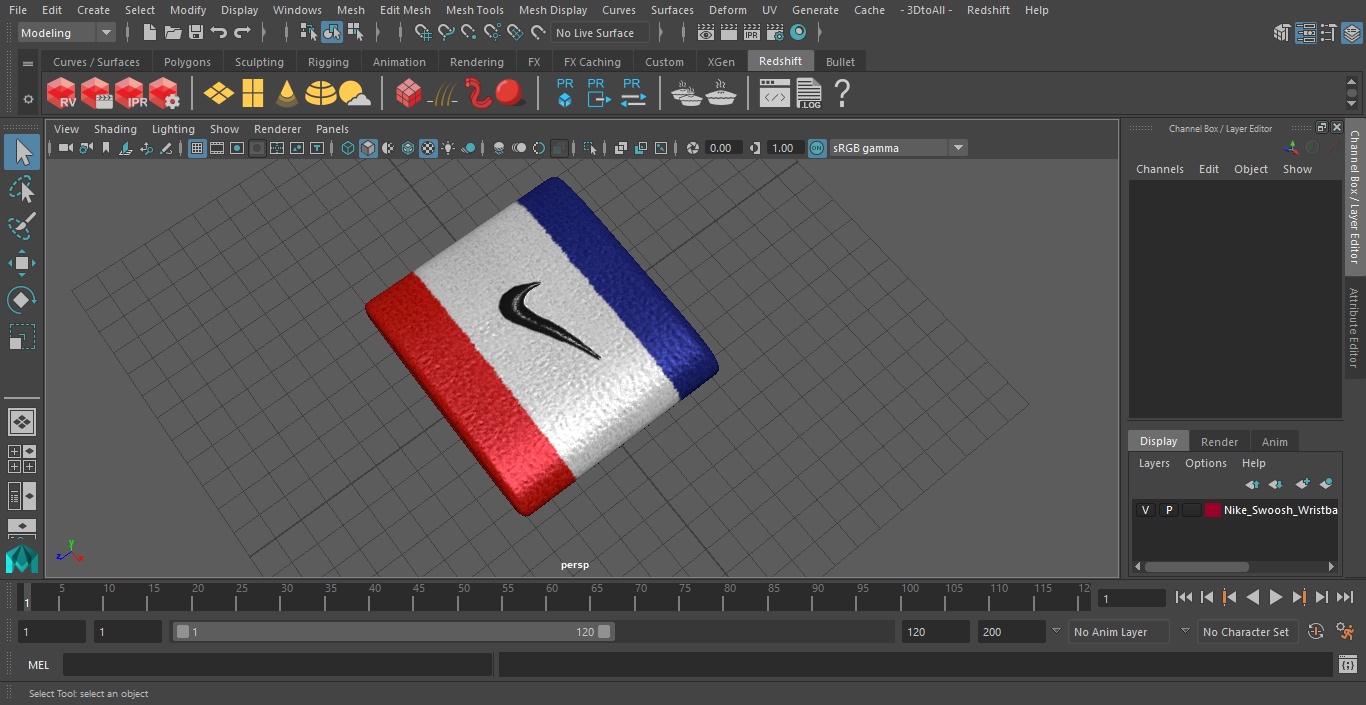
Task: Activate the Paint selection tool
Action: [x=22, y=226]
